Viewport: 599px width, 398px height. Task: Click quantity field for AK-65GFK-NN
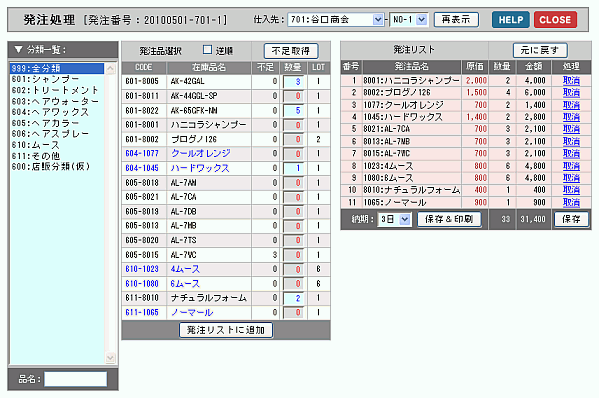point(293,111)
